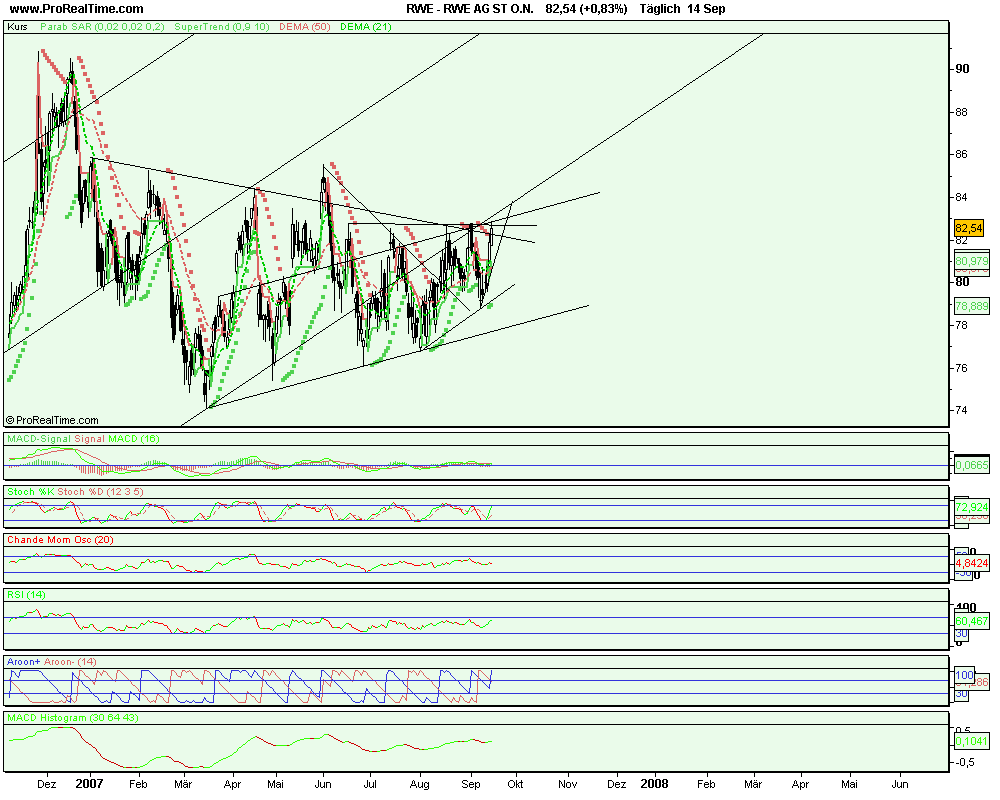This screenshot has width=1000, height=800.
Task: Click the ProRealTime.com copyright watermark
Action: pos(52,421)
